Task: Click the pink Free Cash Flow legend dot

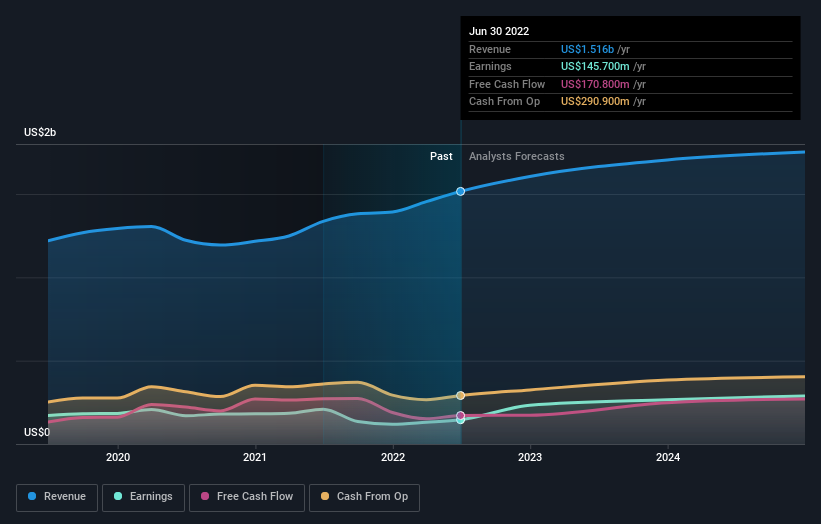Action: pyautogui.click(x=205, y=496)
